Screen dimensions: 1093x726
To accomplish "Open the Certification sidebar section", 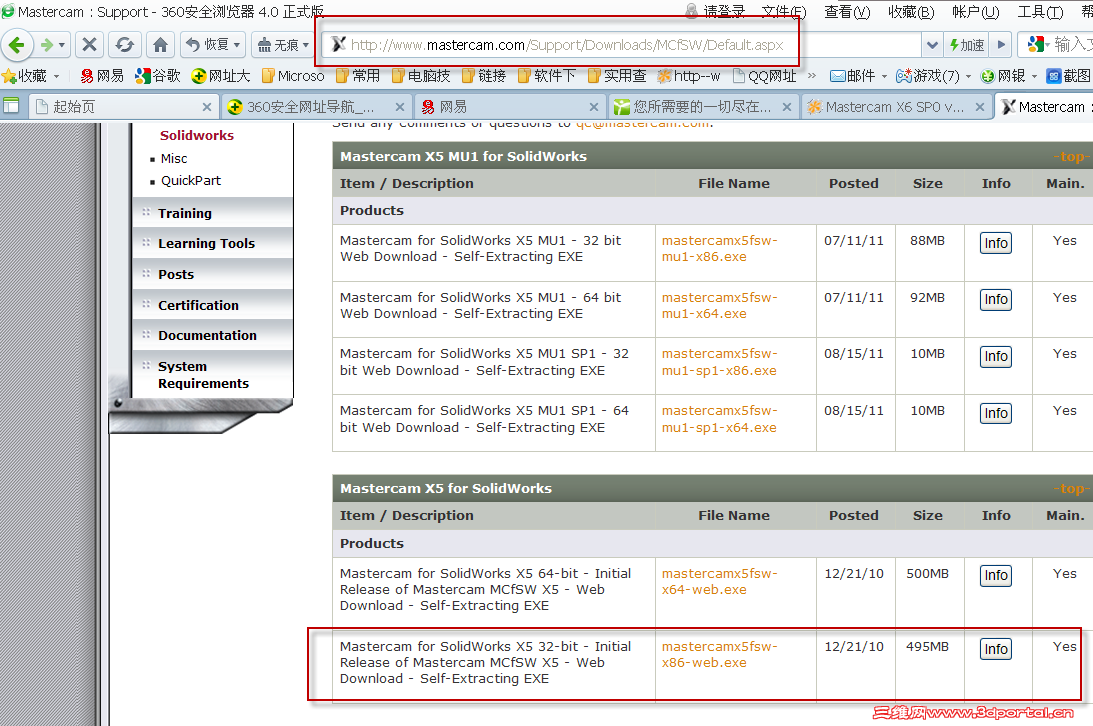I will (x=212, y=304).
